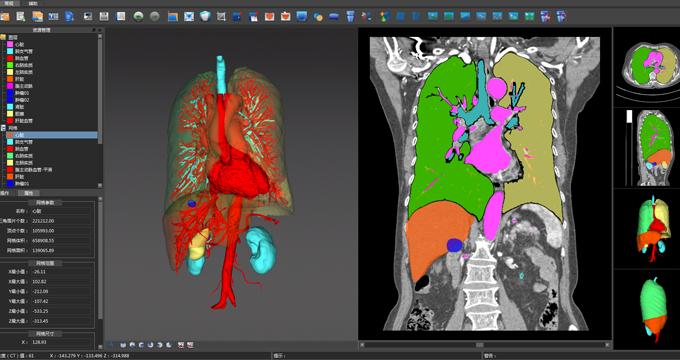Click the light floppy-disk save-as icon
Image resolution: width=680 pixels, height=360 pixels.
coord(121,16)
